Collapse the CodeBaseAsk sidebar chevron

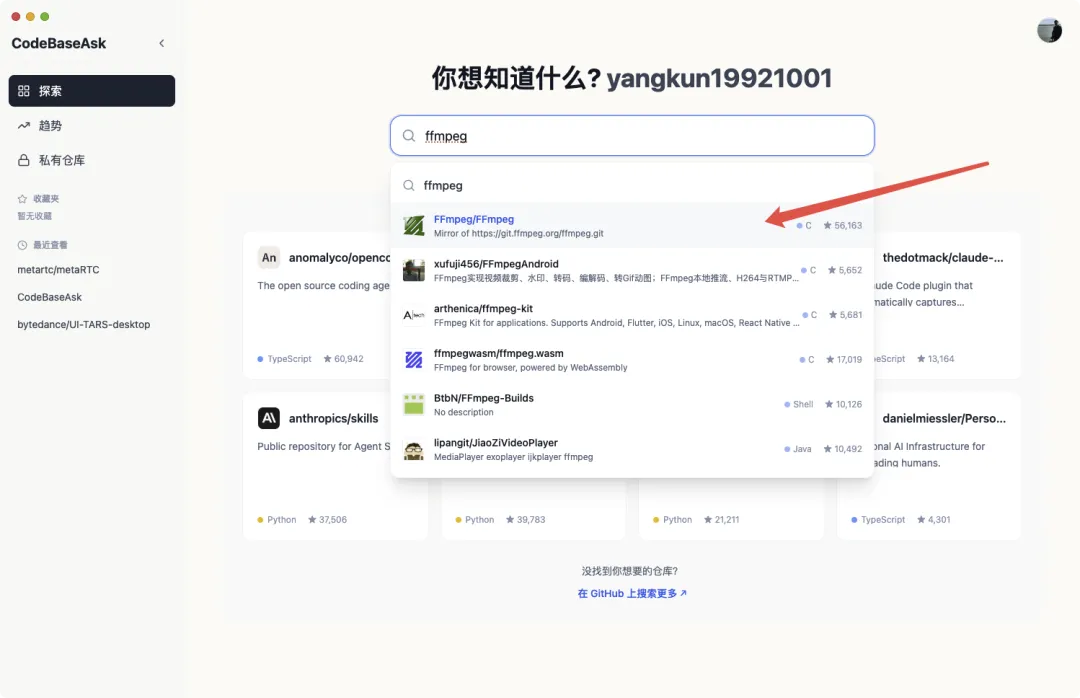point(162,43)
